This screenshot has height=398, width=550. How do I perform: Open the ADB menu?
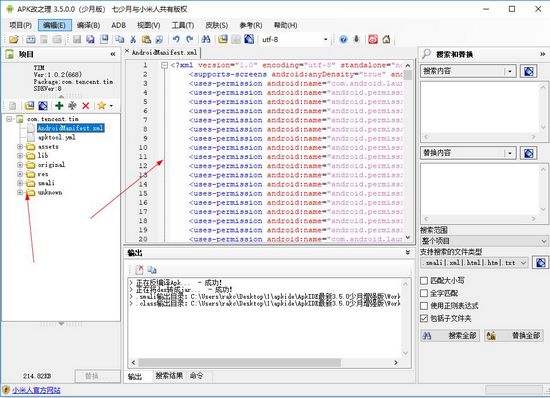(119, 25)
